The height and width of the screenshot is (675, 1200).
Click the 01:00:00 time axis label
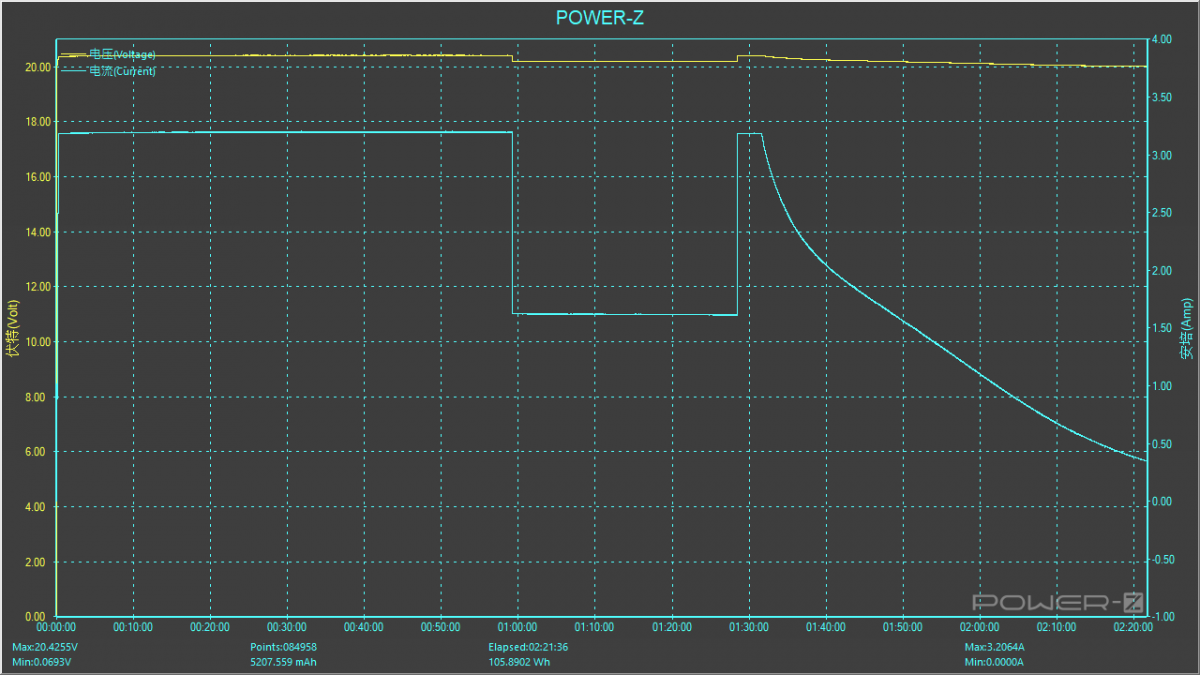[518, 628]
